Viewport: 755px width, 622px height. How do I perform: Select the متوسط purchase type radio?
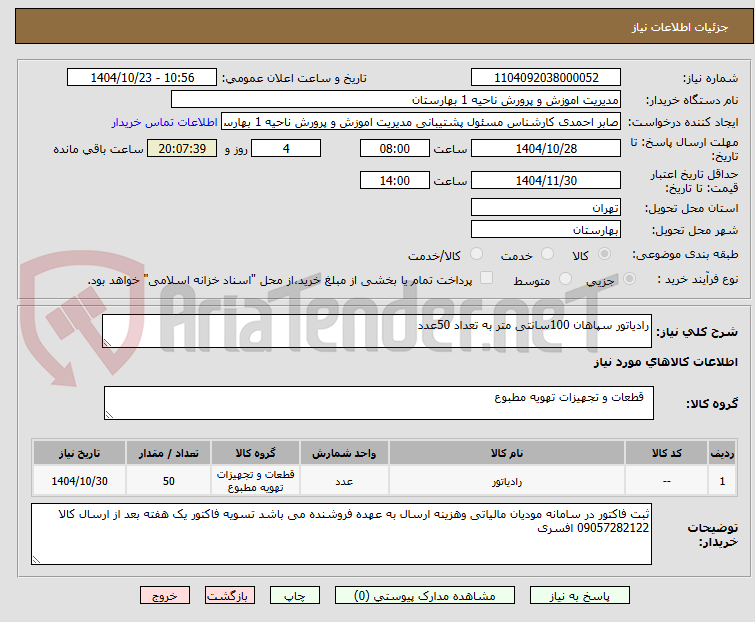click(565, 279)
